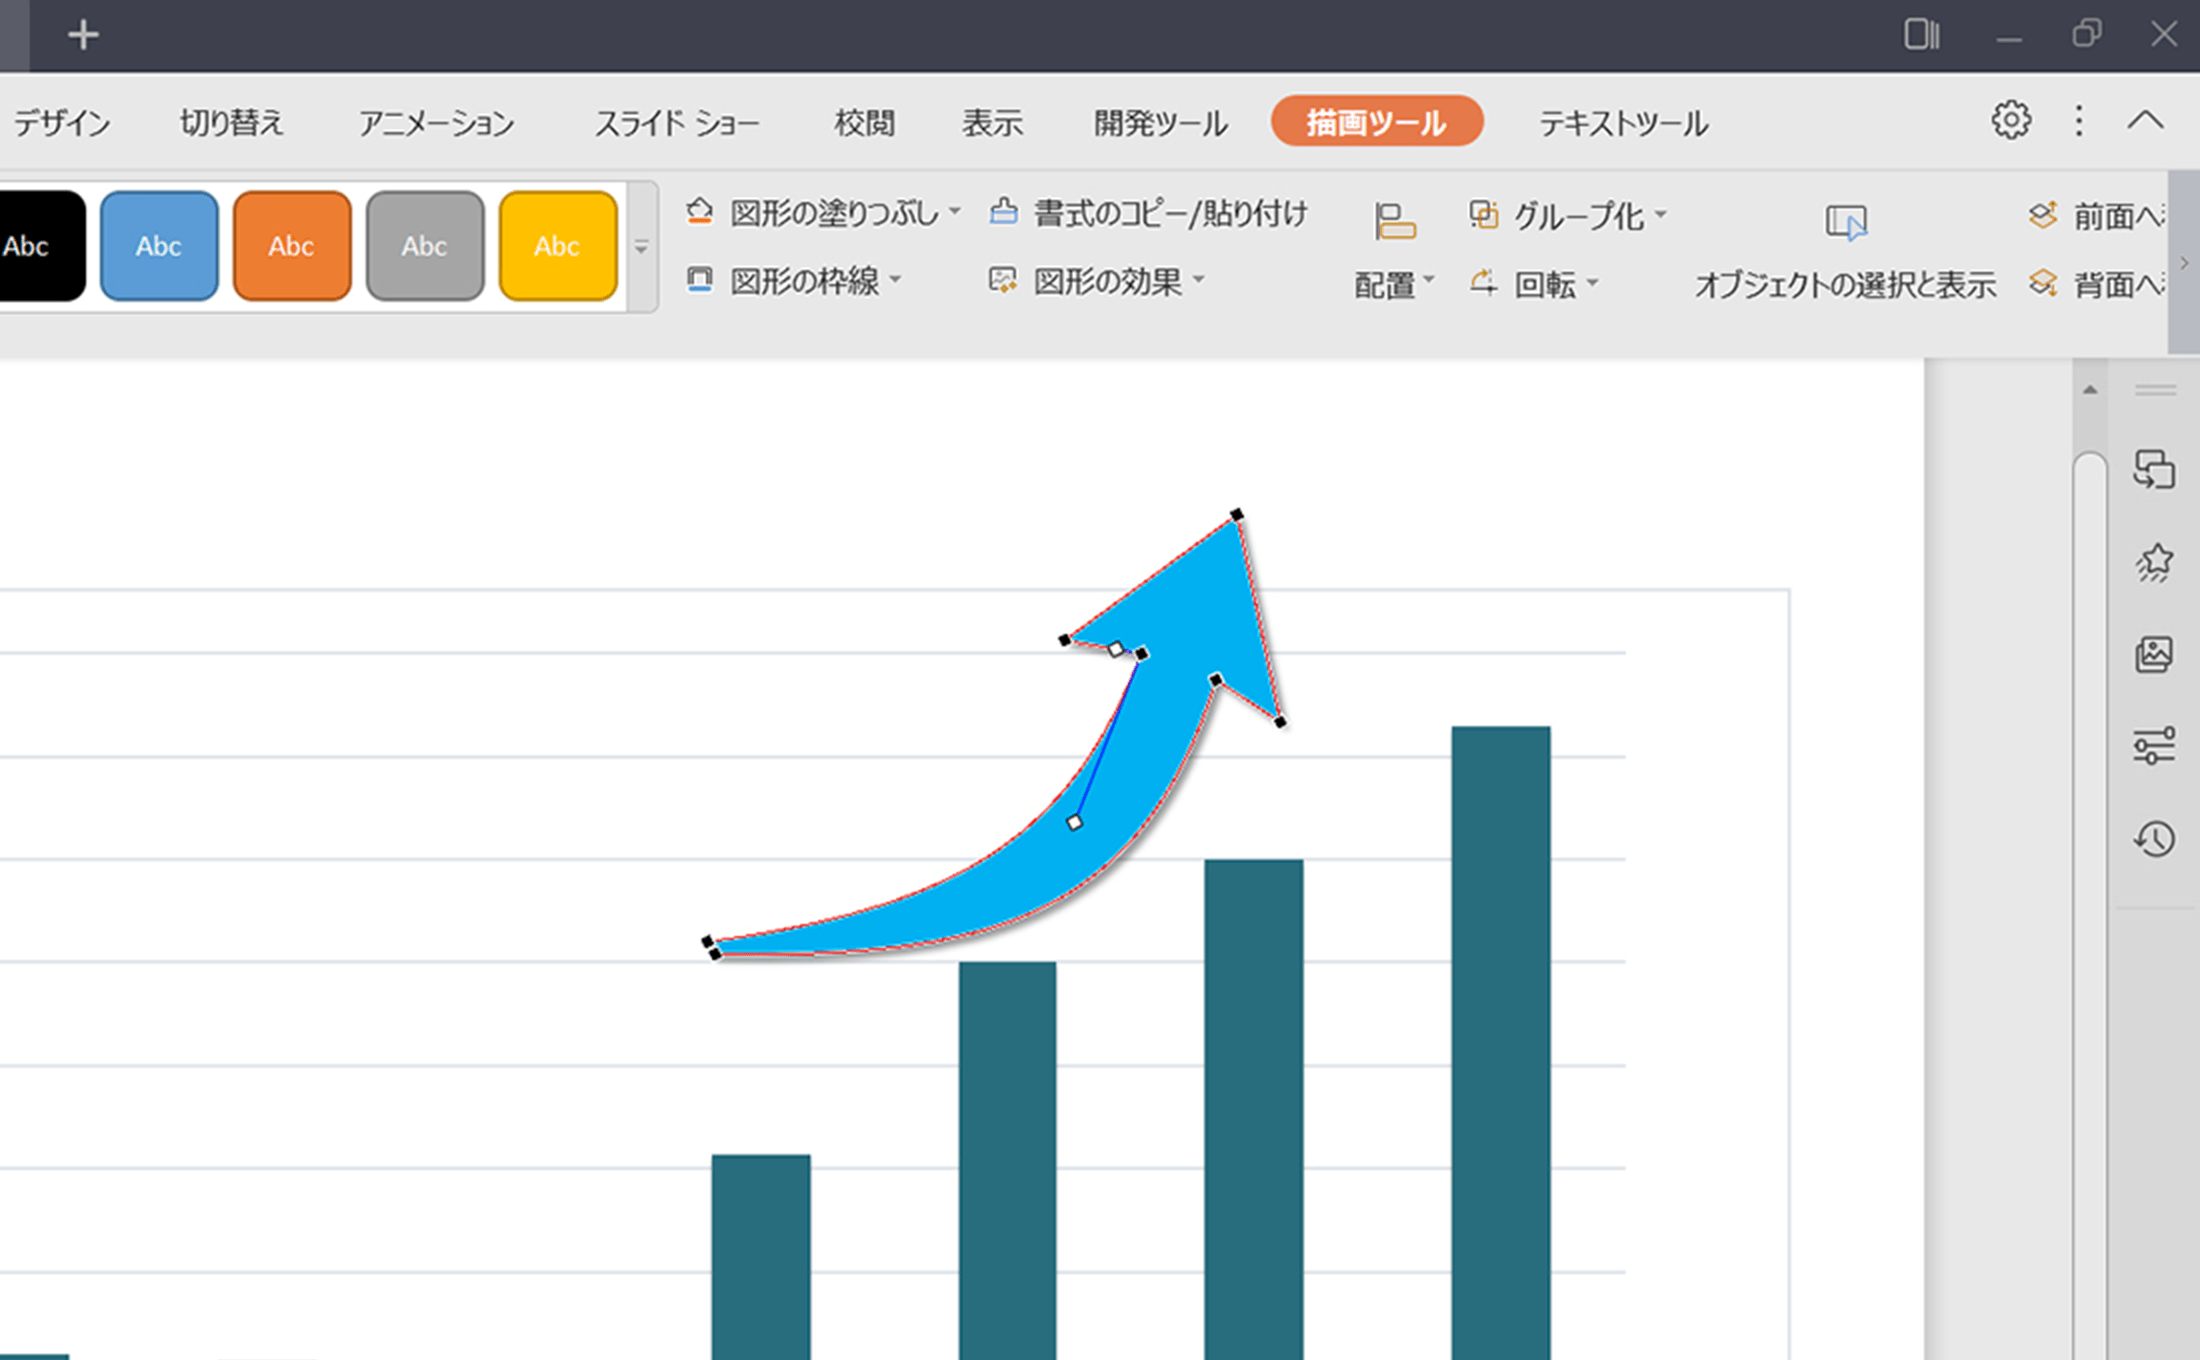The width and height of the screenshot is (2200, 1360).
Task: Apply the orange Abc shape style
Action: (x=292, y=246)
